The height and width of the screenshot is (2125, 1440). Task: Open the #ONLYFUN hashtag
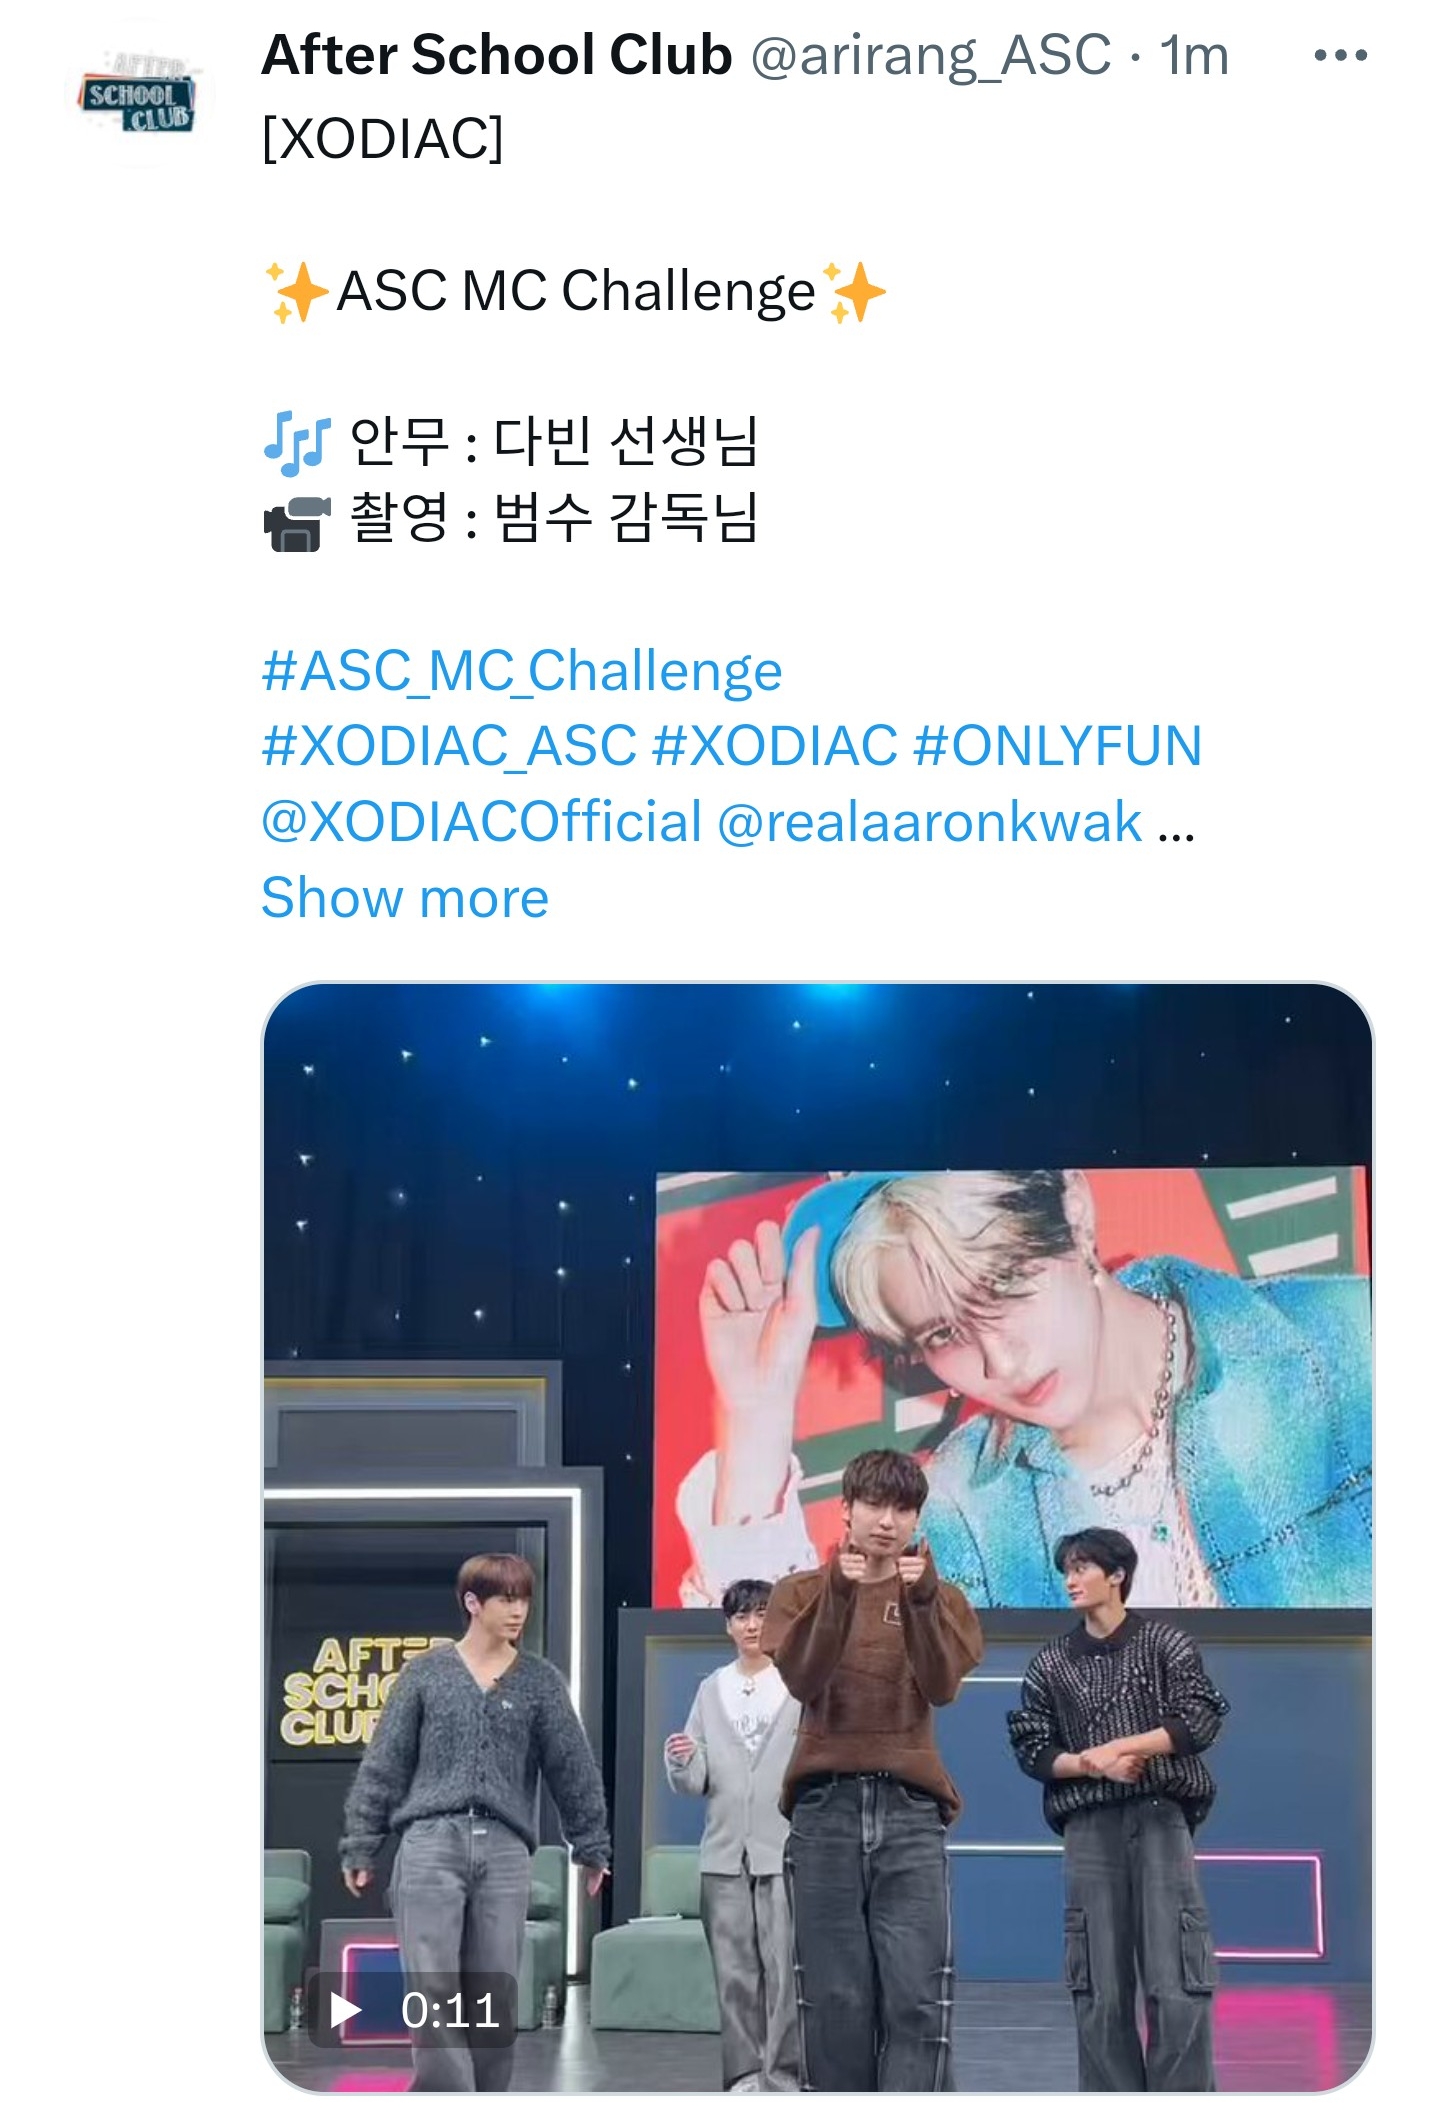coord(1057,746)
